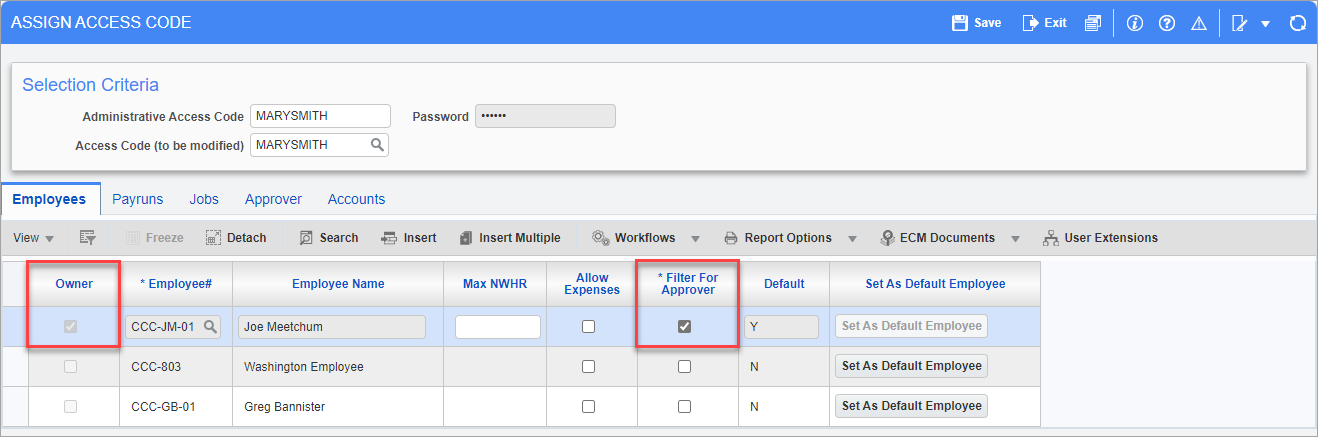Click Set As Default Employee for Joe Meetchum
The width and height of the screenshot is (1318, 437).
911,326
